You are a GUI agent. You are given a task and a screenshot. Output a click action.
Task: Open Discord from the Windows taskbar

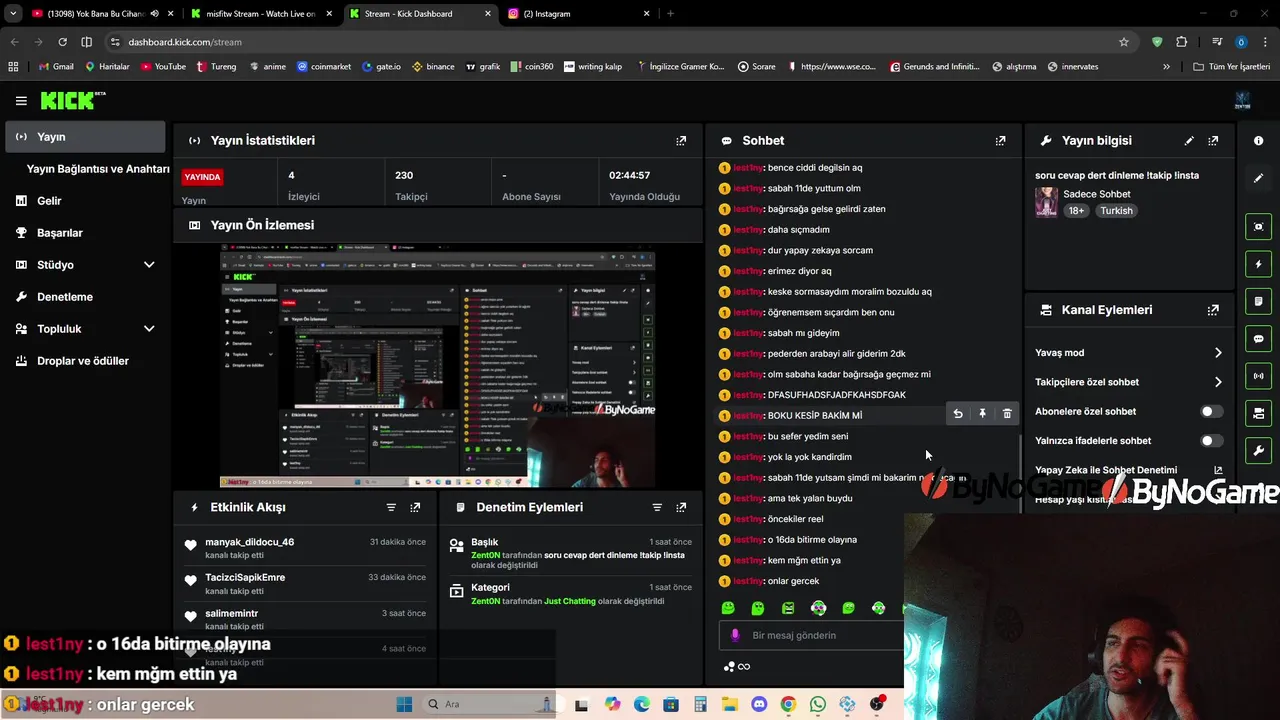click(759, 705)
